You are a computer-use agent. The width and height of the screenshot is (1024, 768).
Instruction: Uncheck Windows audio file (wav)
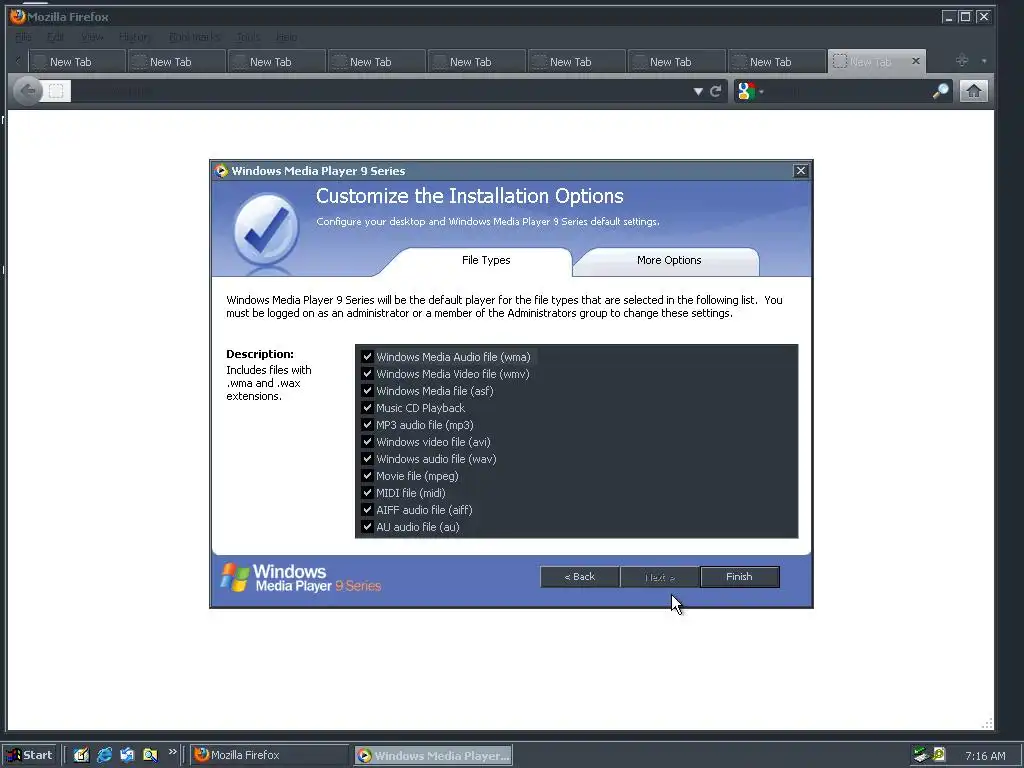point(367,458)
